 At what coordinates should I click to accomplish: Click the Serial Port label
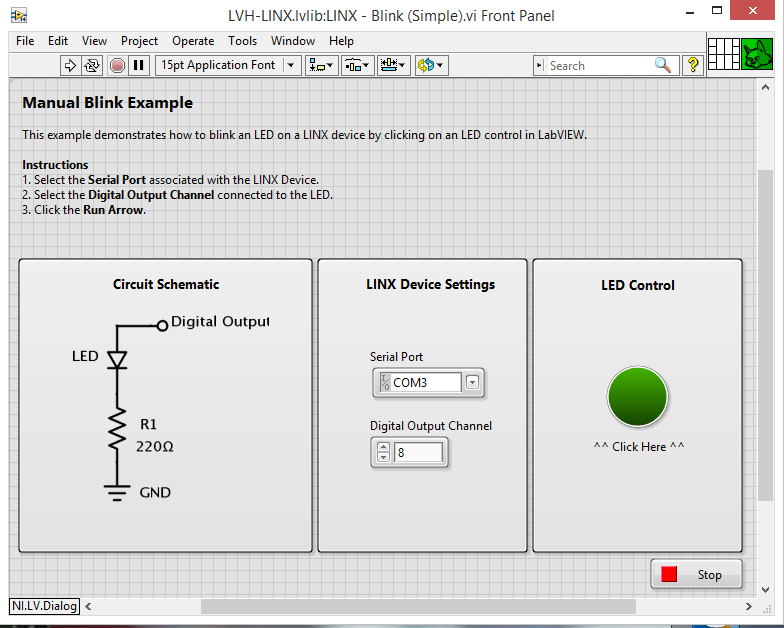[396, 357]
